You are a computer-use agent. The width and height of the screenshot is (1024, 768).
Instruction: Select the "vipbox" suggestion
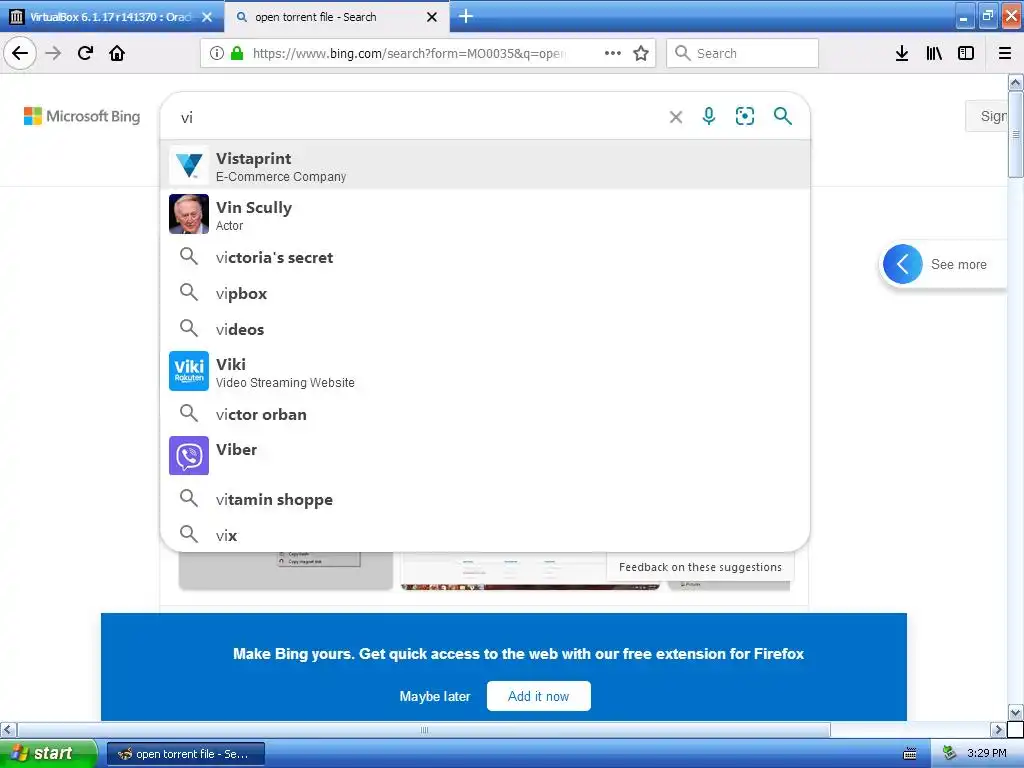coord(485,293)
